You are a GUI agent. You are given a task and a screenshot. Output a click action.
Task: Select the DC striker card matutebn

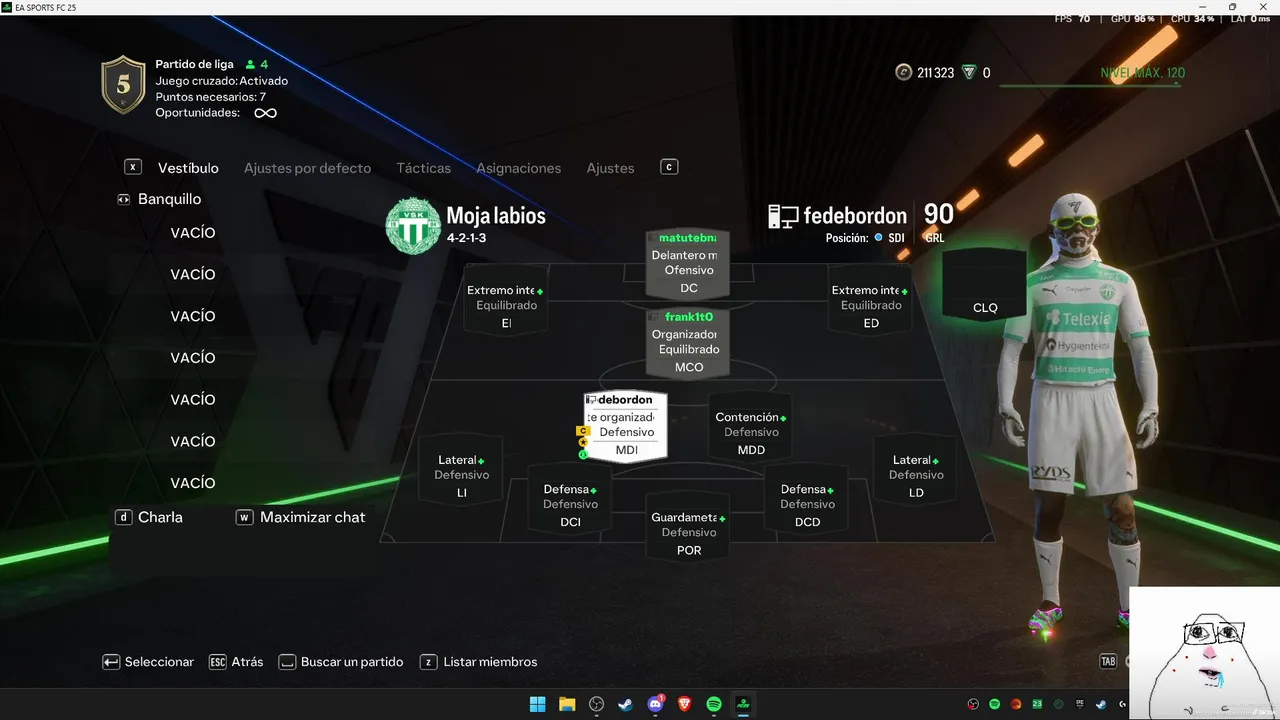pos(688,263)
